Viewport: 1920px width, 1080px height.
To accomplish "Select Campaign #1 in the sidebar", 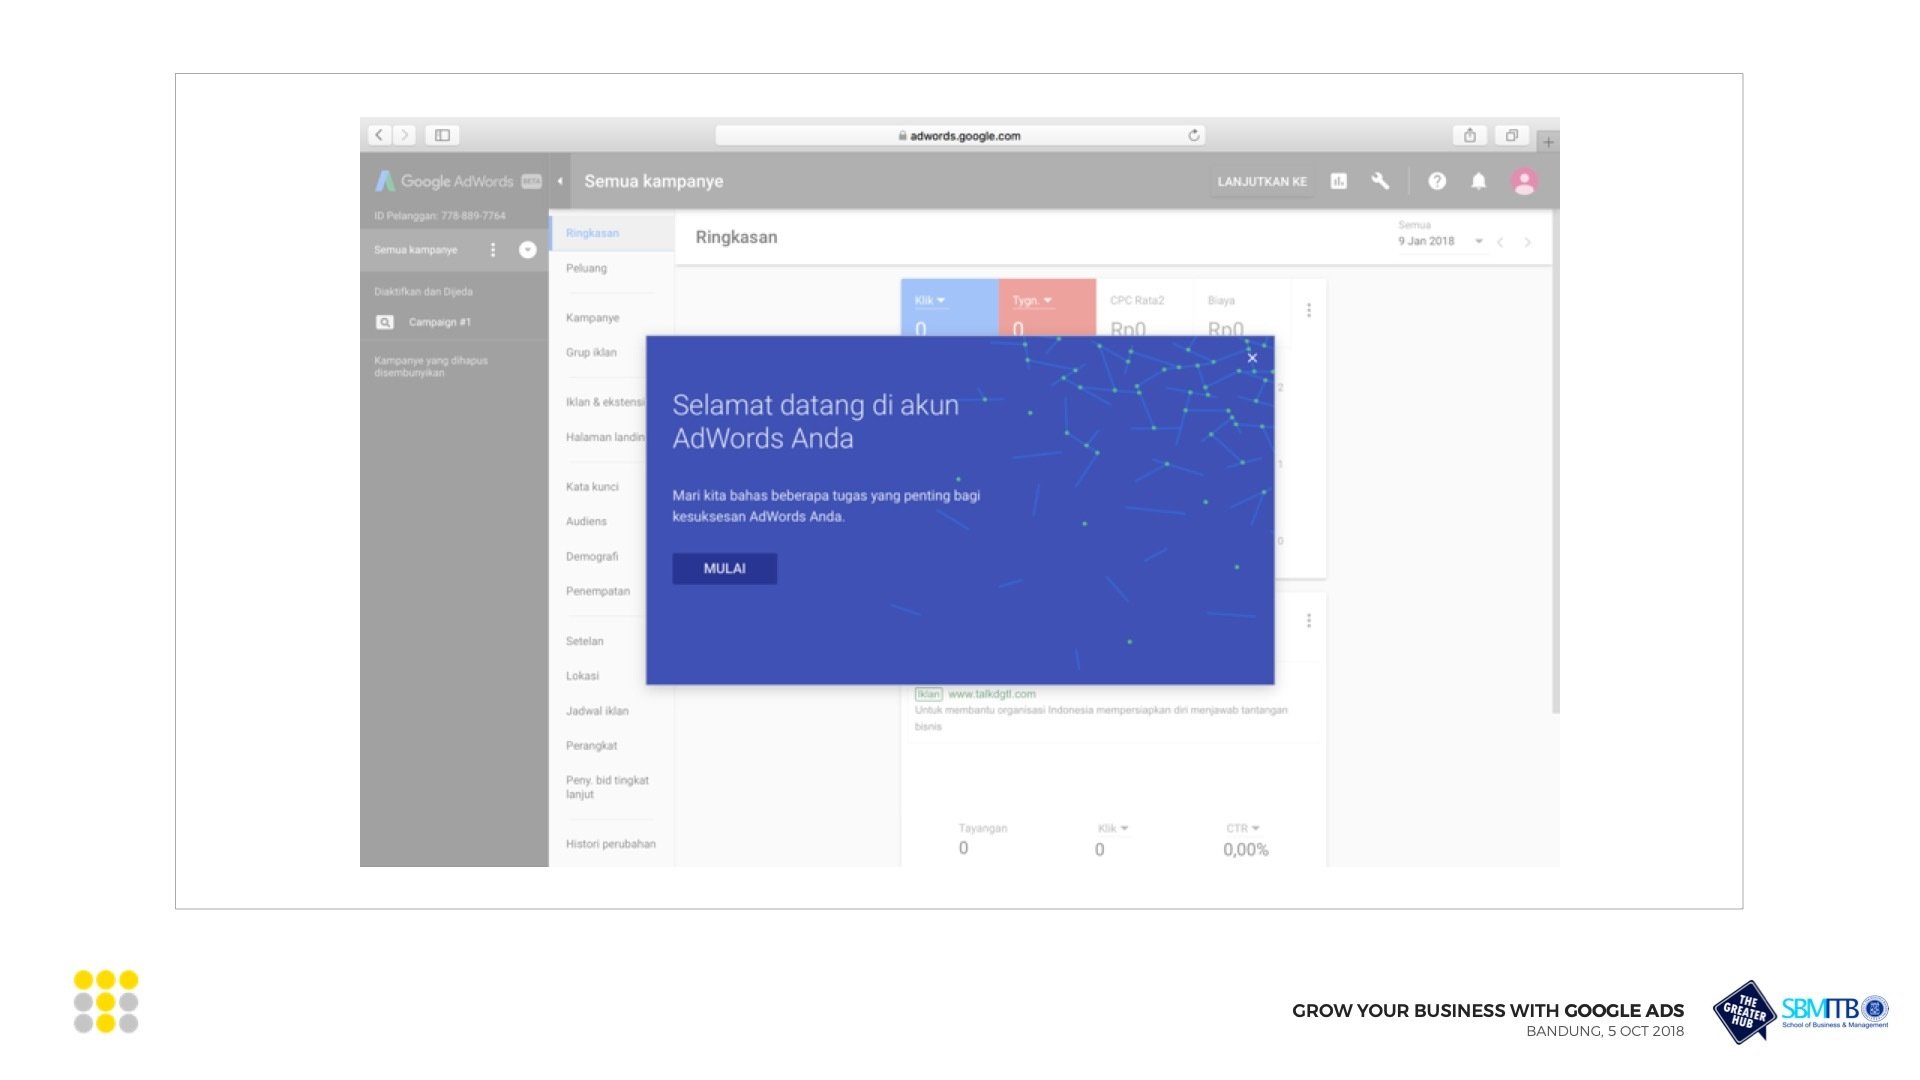I will coord(439,322).
